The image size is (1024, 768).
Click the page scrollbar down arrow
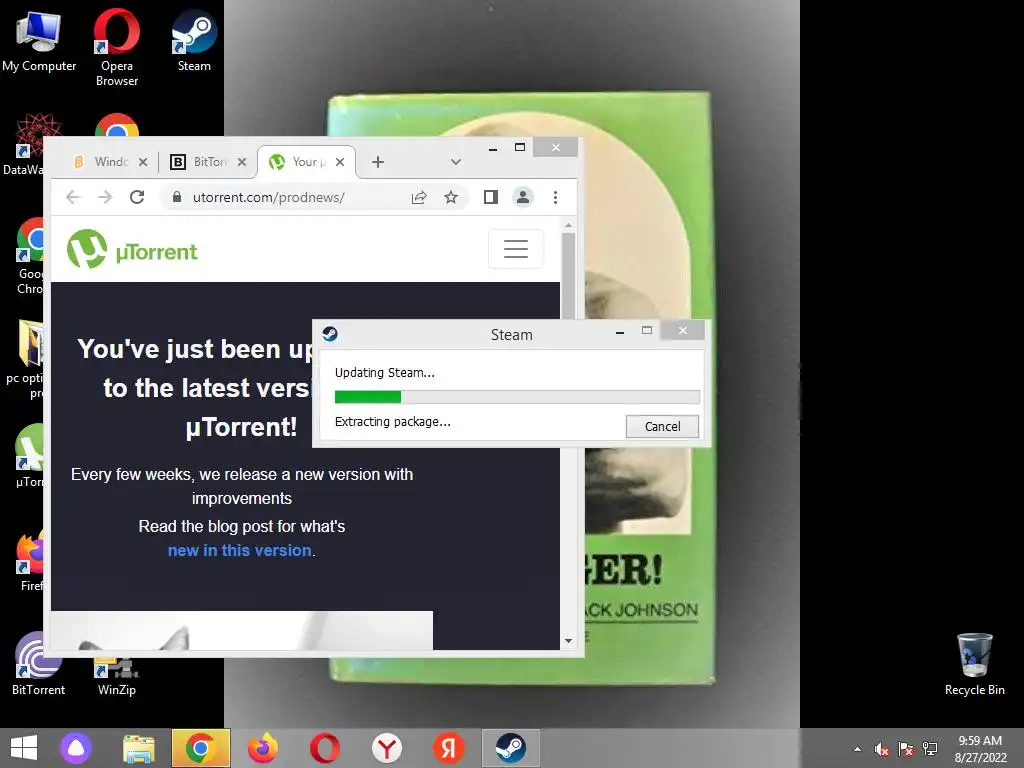(568, 641)
